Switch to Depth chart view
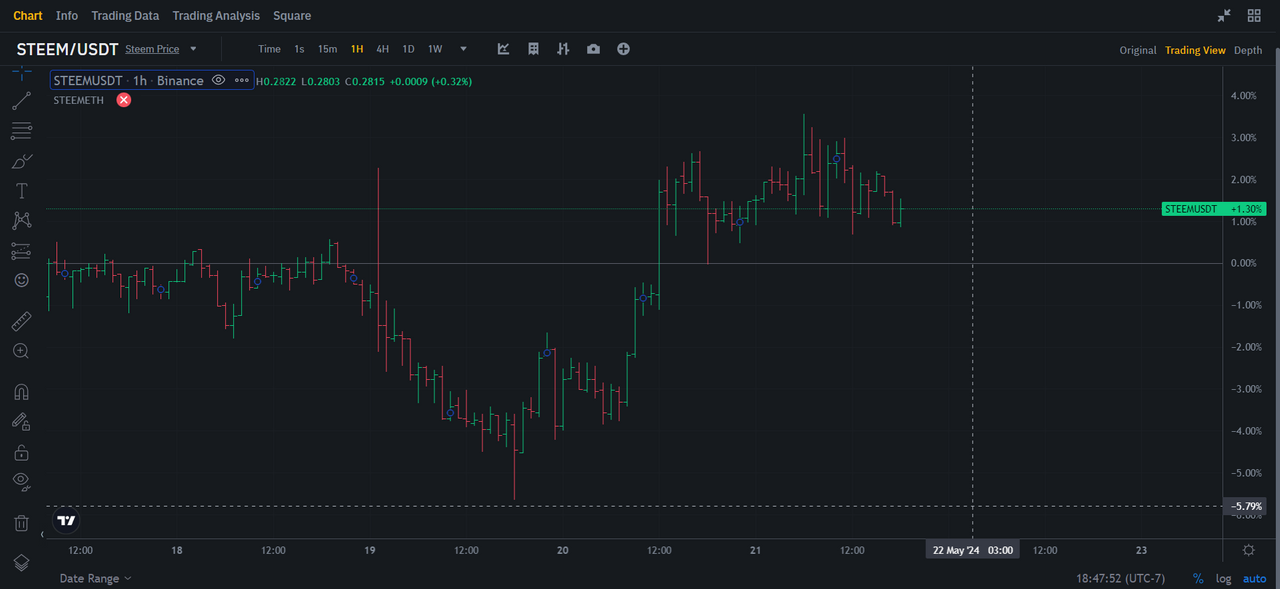Image resolution: width=1280 pixels, height=589 pixels. click(1248, 50)
